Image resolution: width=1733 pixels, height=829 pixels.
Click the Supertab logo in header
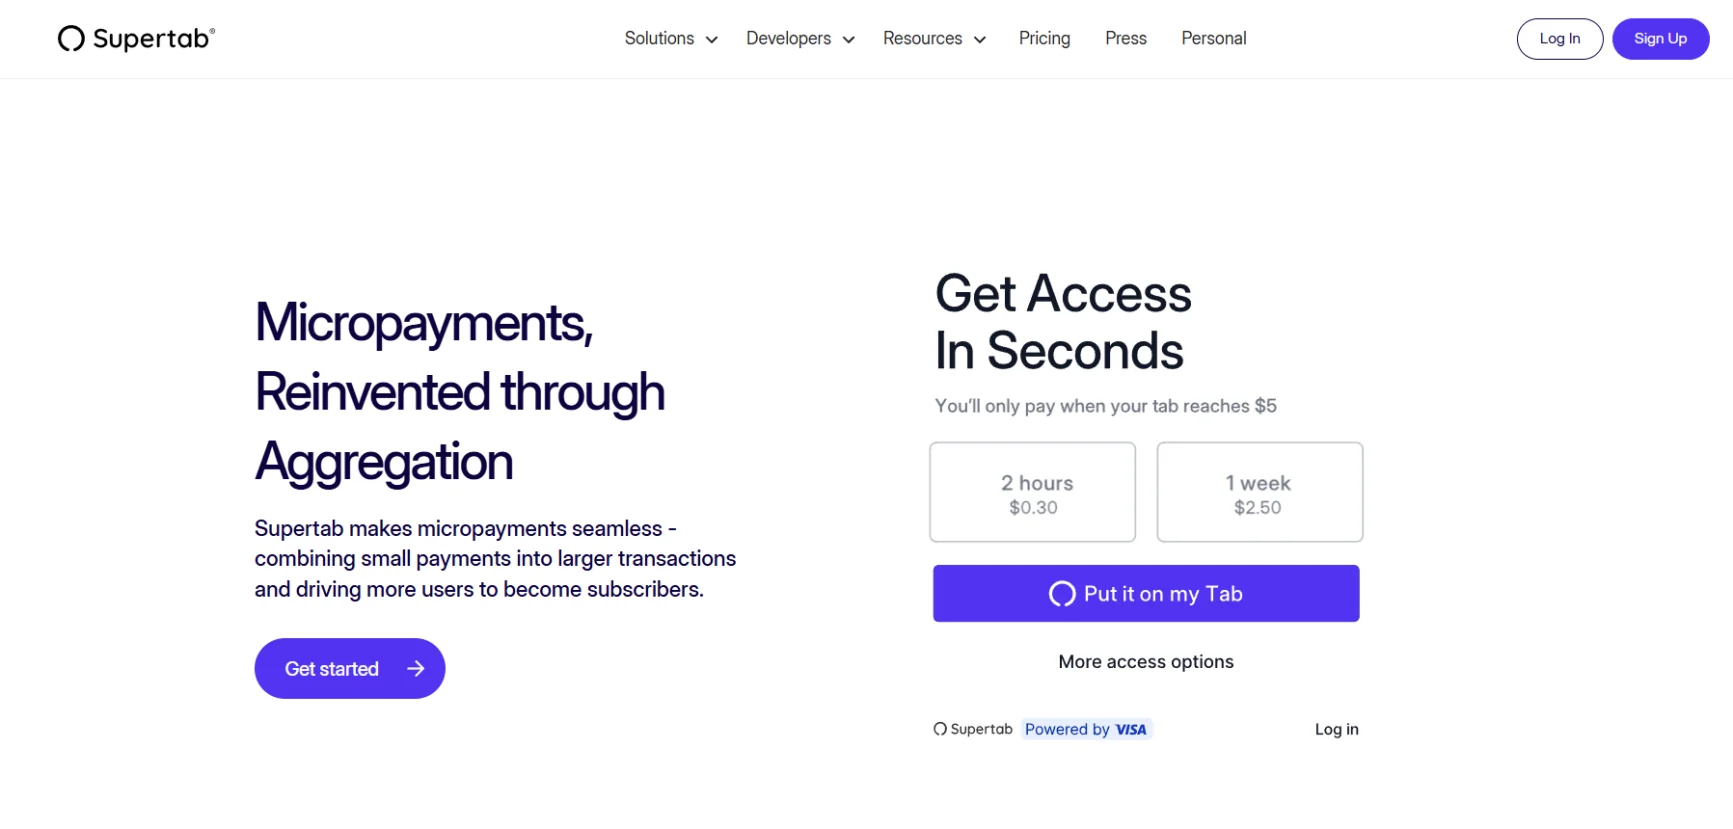[136, 39]
